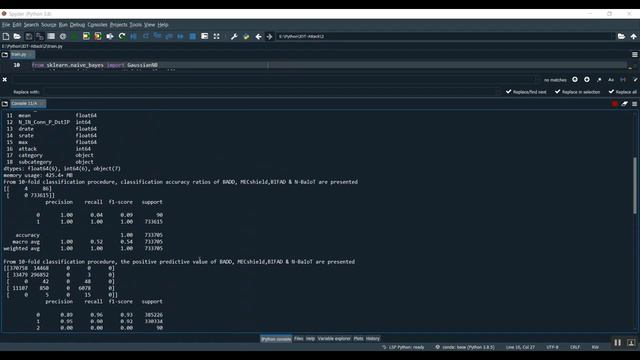This screenshot has width=640, height=360.
Task: Re-run the last script
Action: 122,36
